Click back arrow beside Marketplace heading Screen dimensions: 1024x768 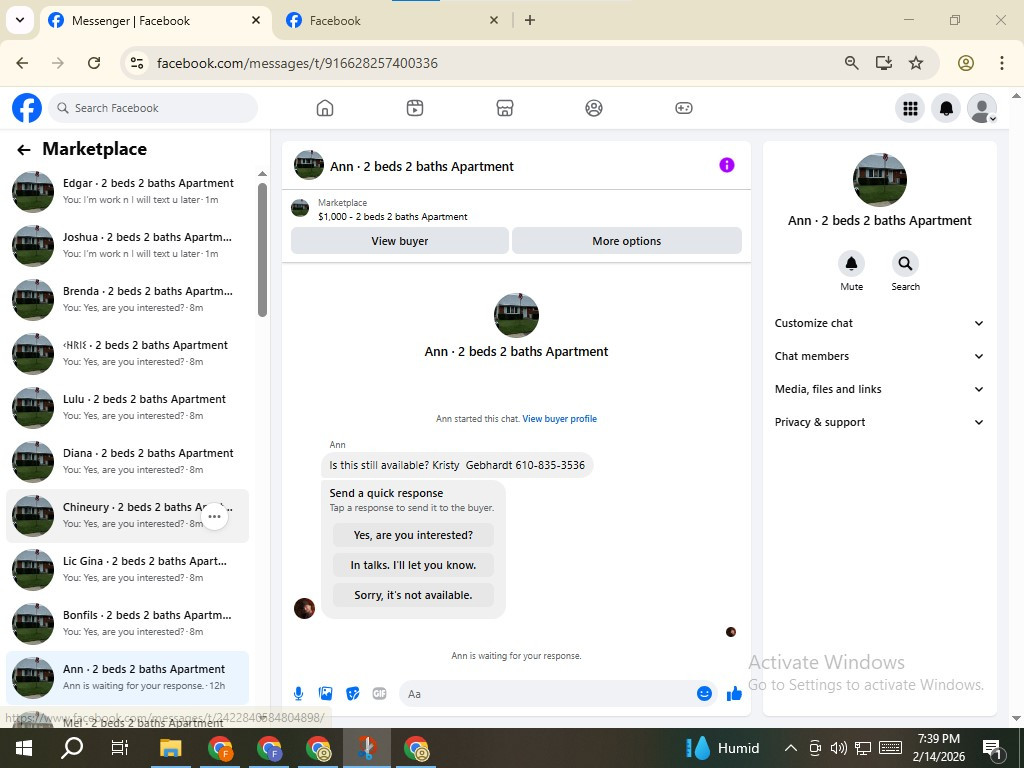click(24, 150)
